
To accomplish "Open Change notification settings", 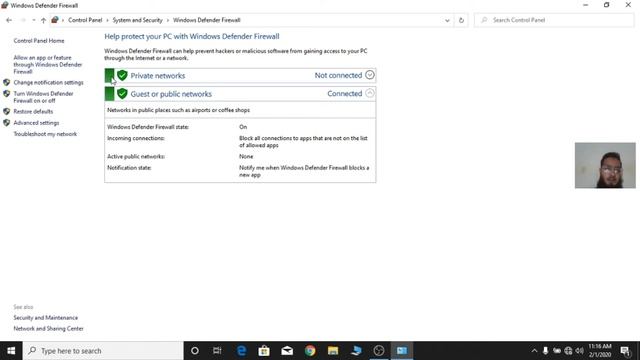I will coord(48,82).
